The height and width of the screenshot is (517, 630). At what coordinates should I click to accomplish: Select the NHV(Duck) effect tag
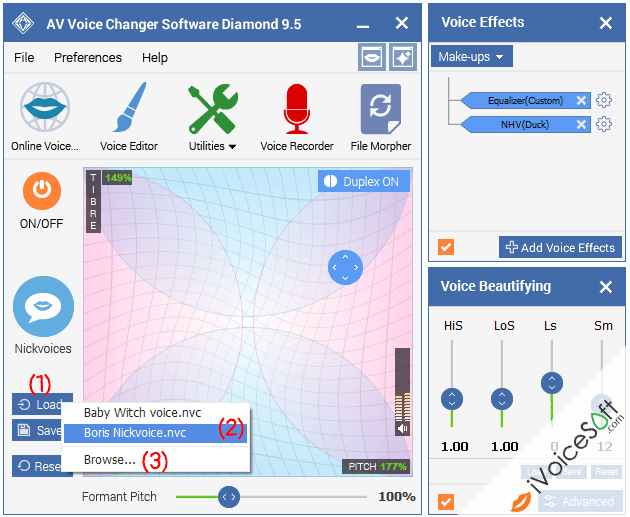click(525, 125)
